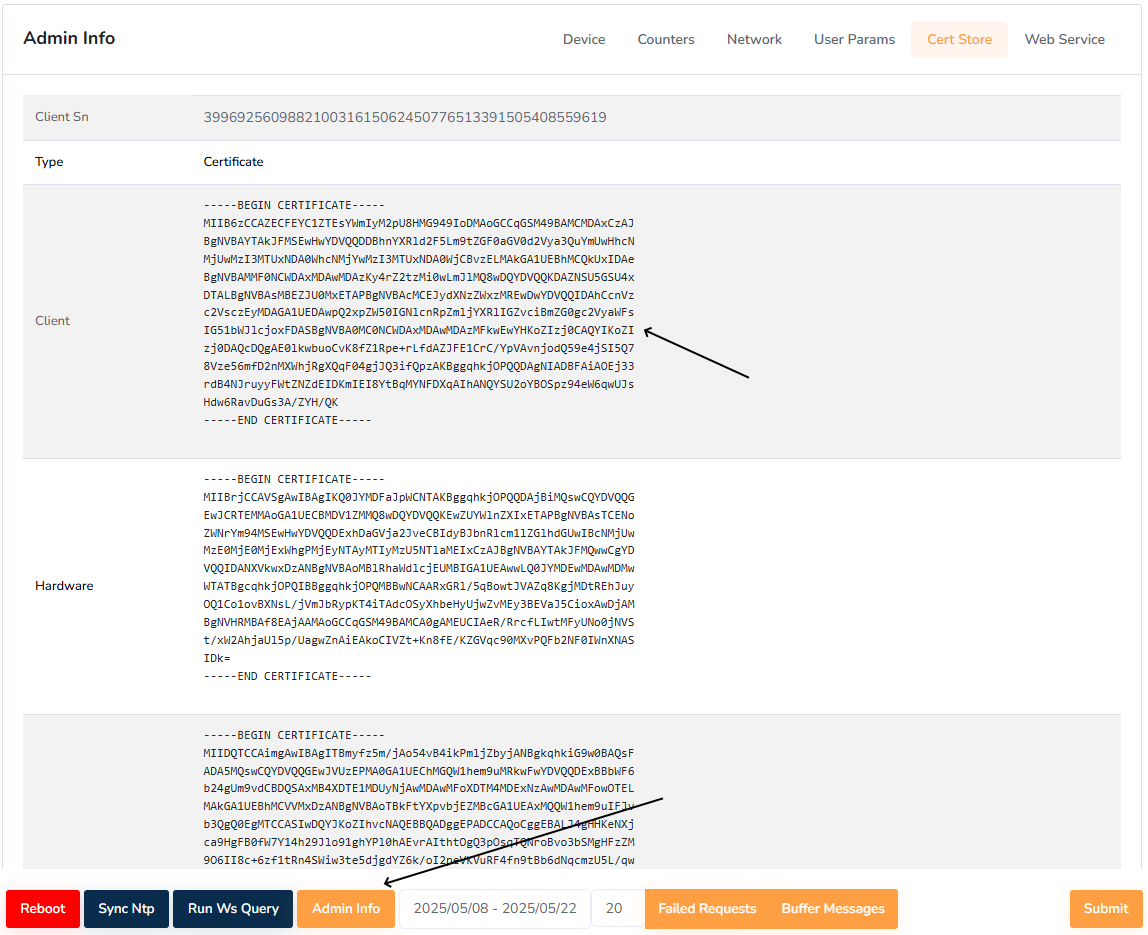Open Buffer Messages
The image size is (1148, 935).
[833, 909]
